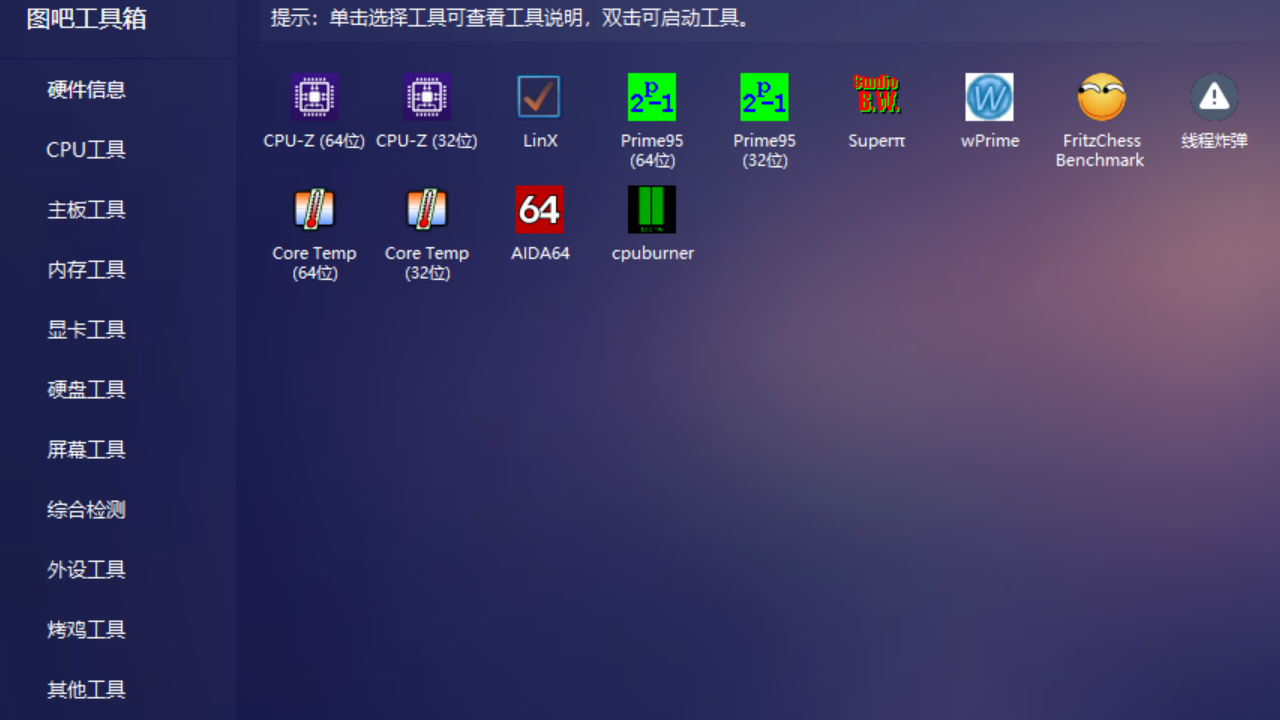This screenshot has height=720, width=1280.
Task: Click the 图吧工具箱 title text
Action: (x=86, y=19)
